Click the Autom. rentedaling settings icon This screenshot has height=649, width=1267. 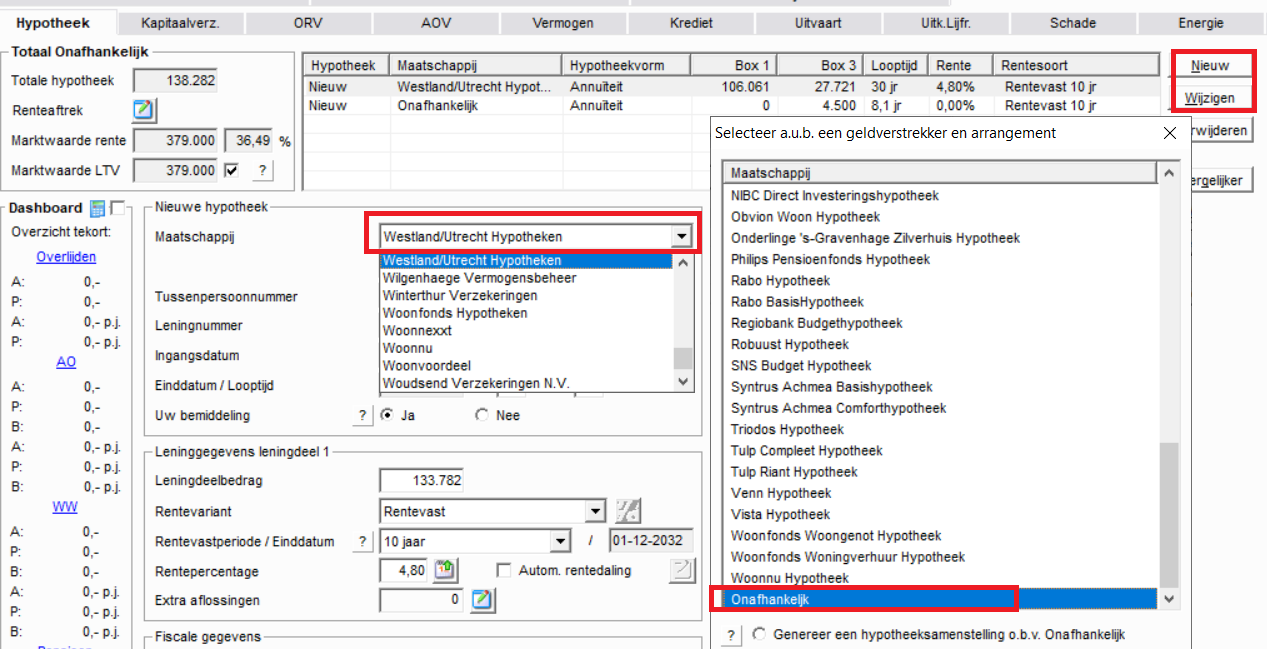(x=682, y=570)
